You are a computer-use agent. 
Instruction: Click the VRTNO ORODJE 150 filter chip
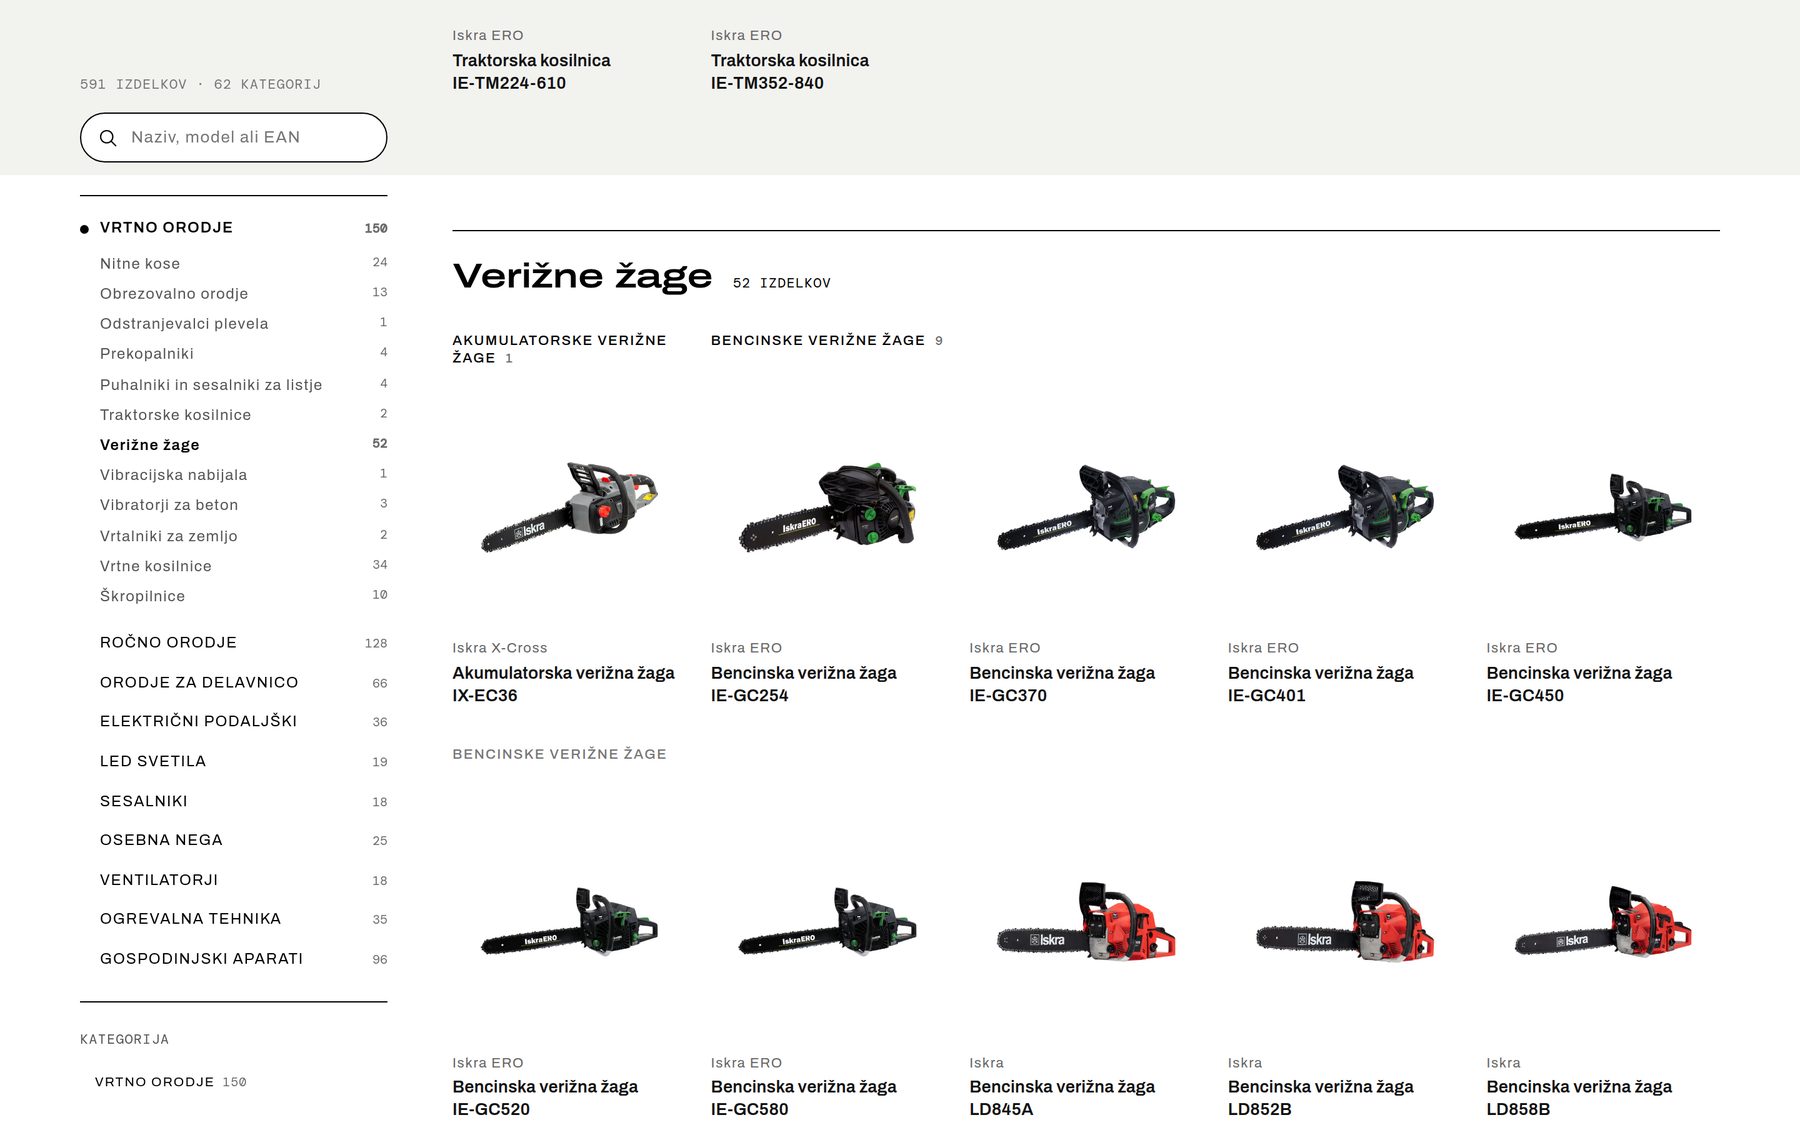pos(170,1082)
